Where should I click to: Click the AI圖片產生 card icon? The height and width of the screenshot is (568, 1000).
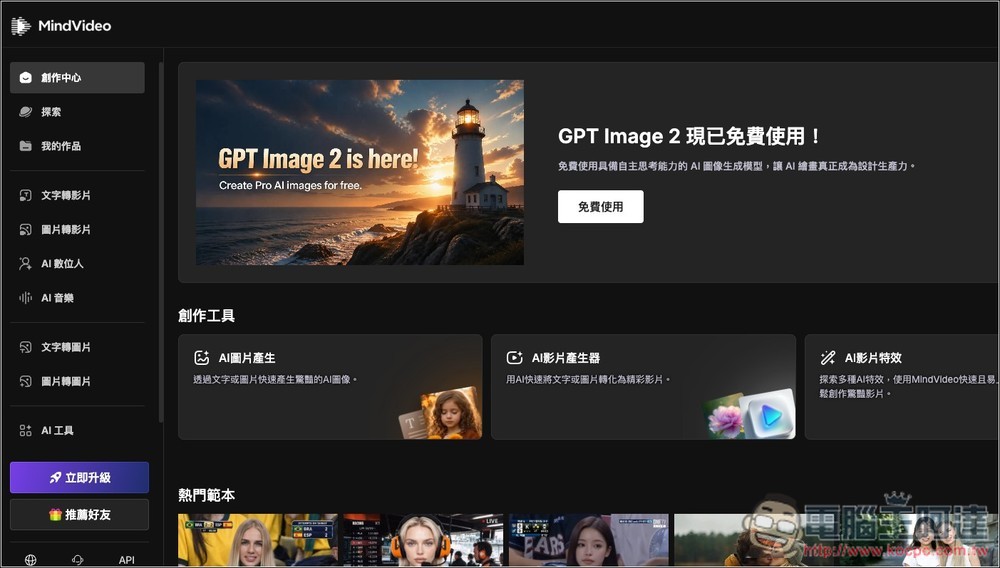pyautogui.click(x=202, y=358)
